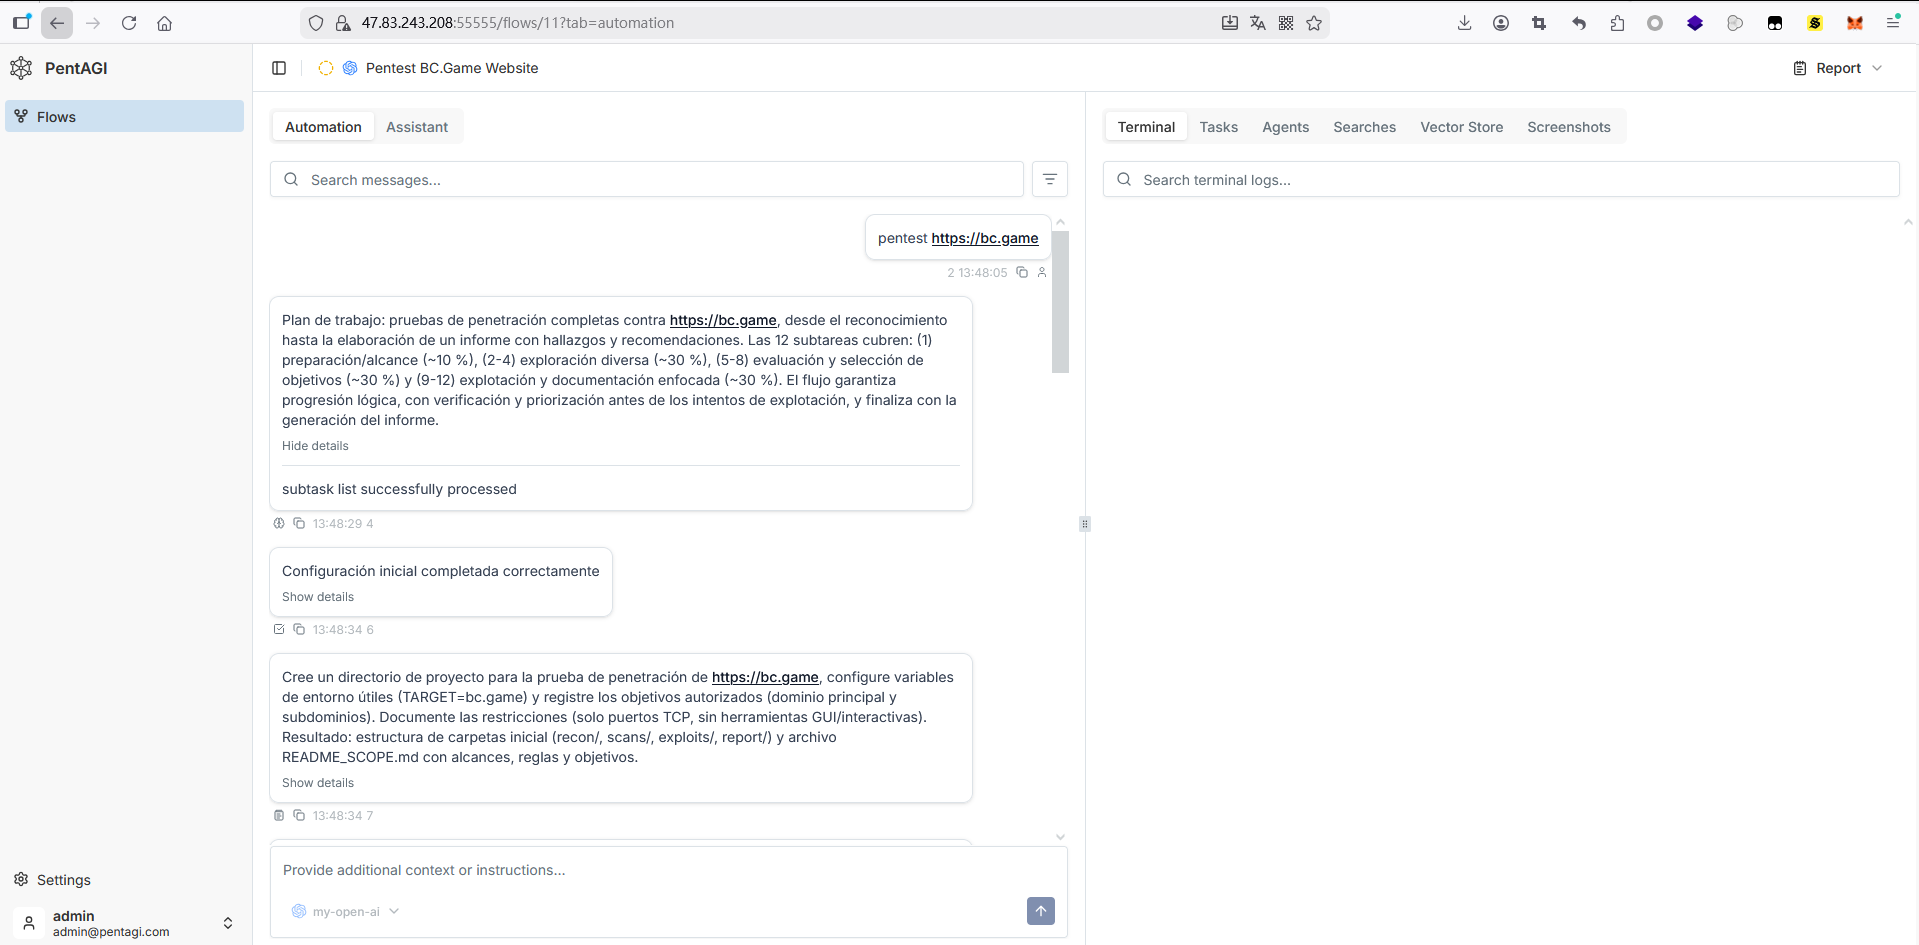The image size is (1919, 945).
Task: Expand the admin account menu
Action: click(x=227, y=923)
